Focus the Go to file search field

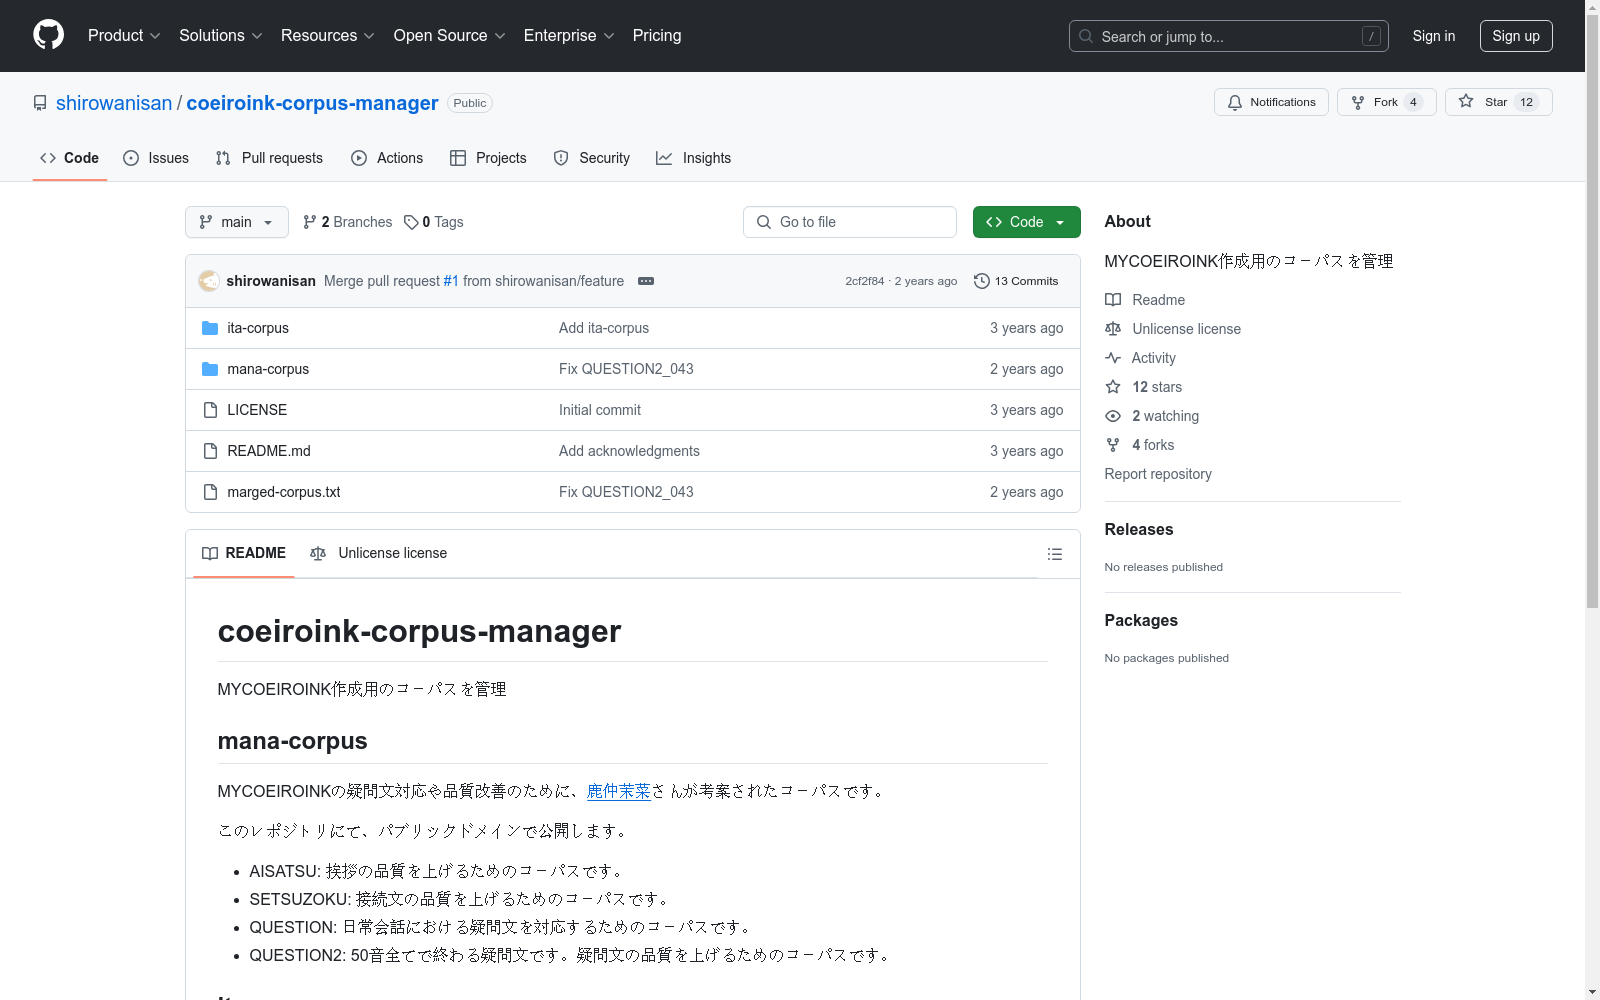click(850, 222)
